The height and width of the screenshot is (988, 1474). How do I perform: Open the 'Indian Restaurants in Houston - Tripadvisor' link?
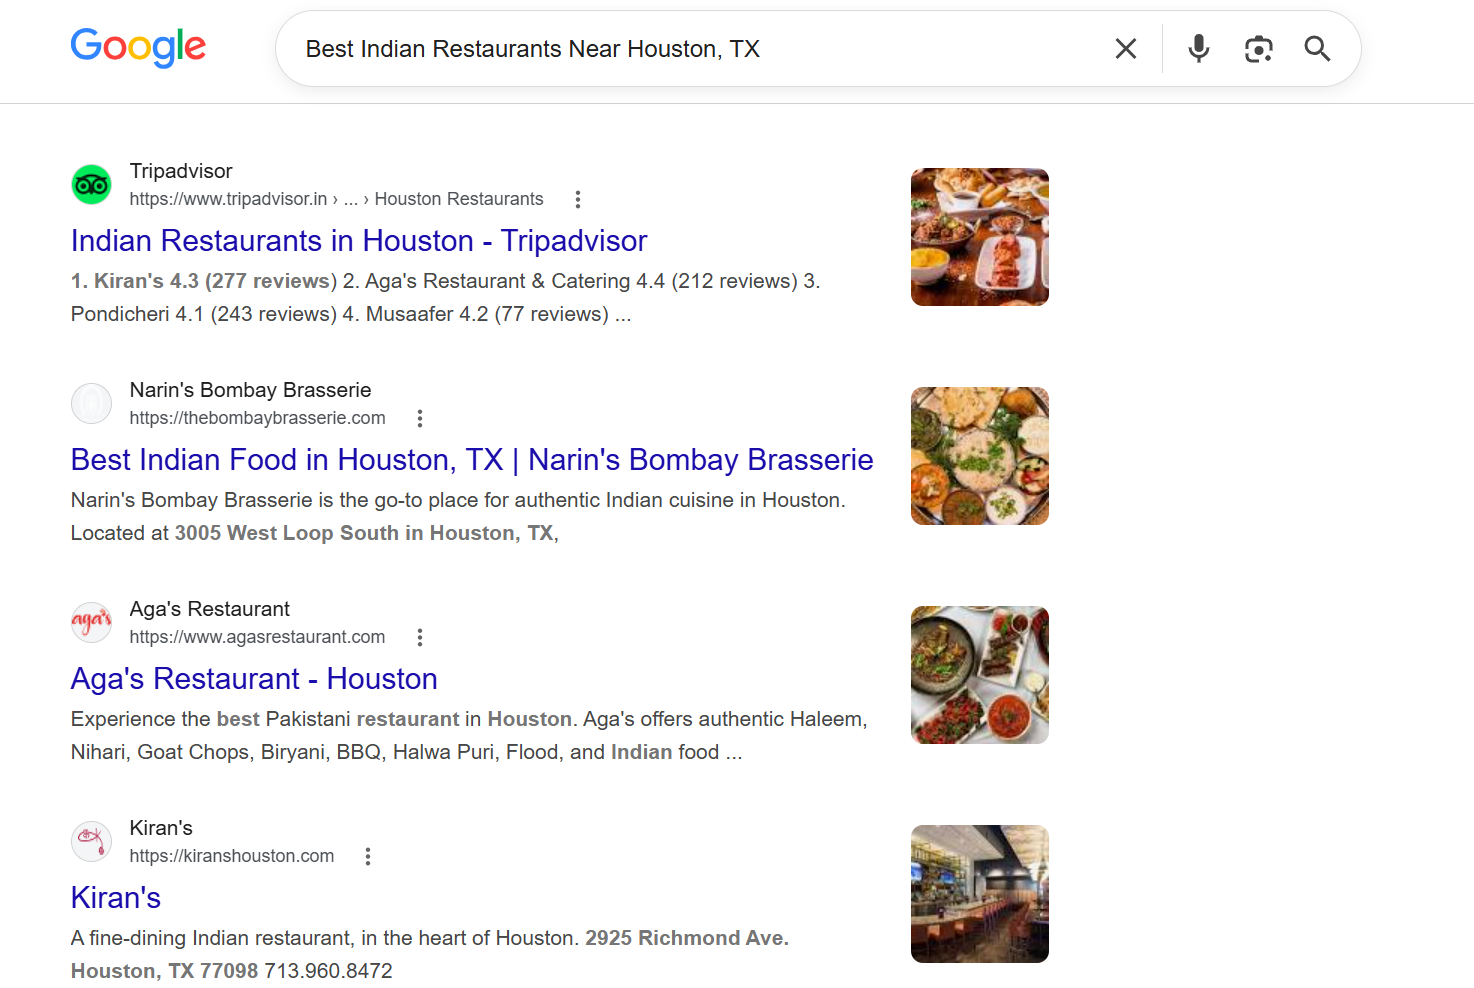coord(359,241)
